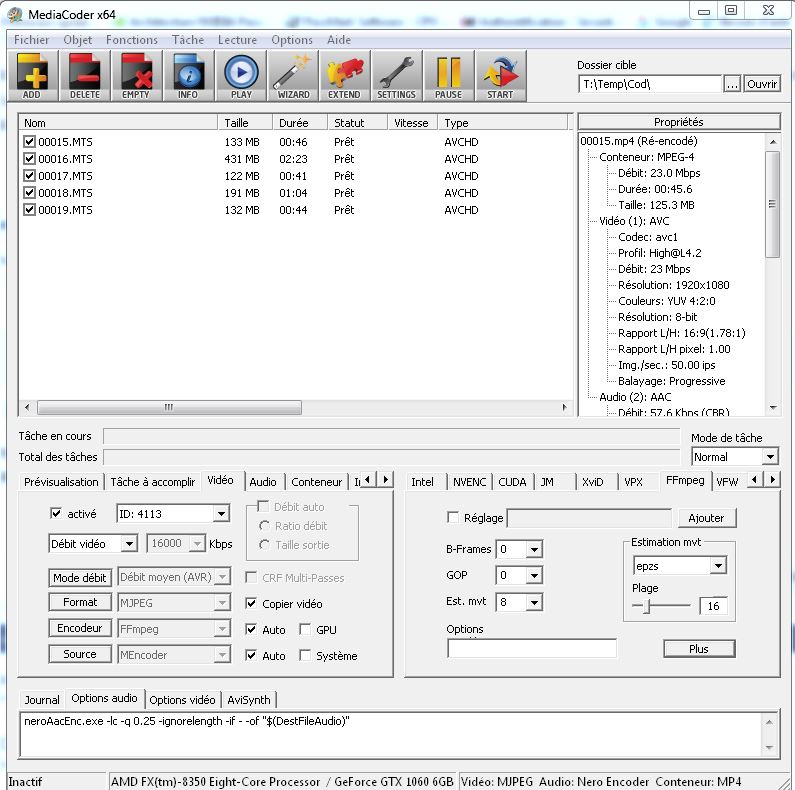Enable the GPU checkbox
The height and width of the screenshot is (790, 795).
point(306,630)
